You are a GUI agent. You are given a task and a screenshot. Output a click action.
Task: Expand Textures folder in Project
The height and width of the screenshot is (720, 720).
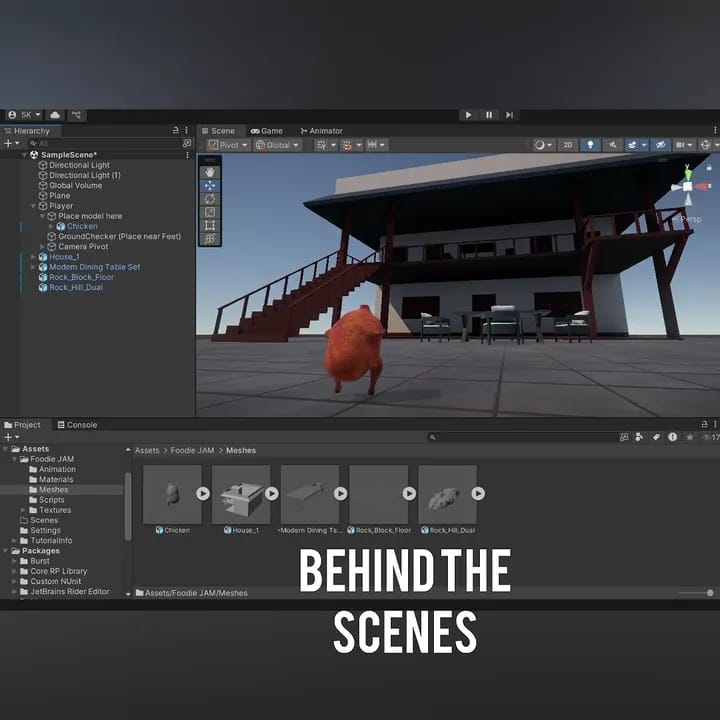(23, 510)
